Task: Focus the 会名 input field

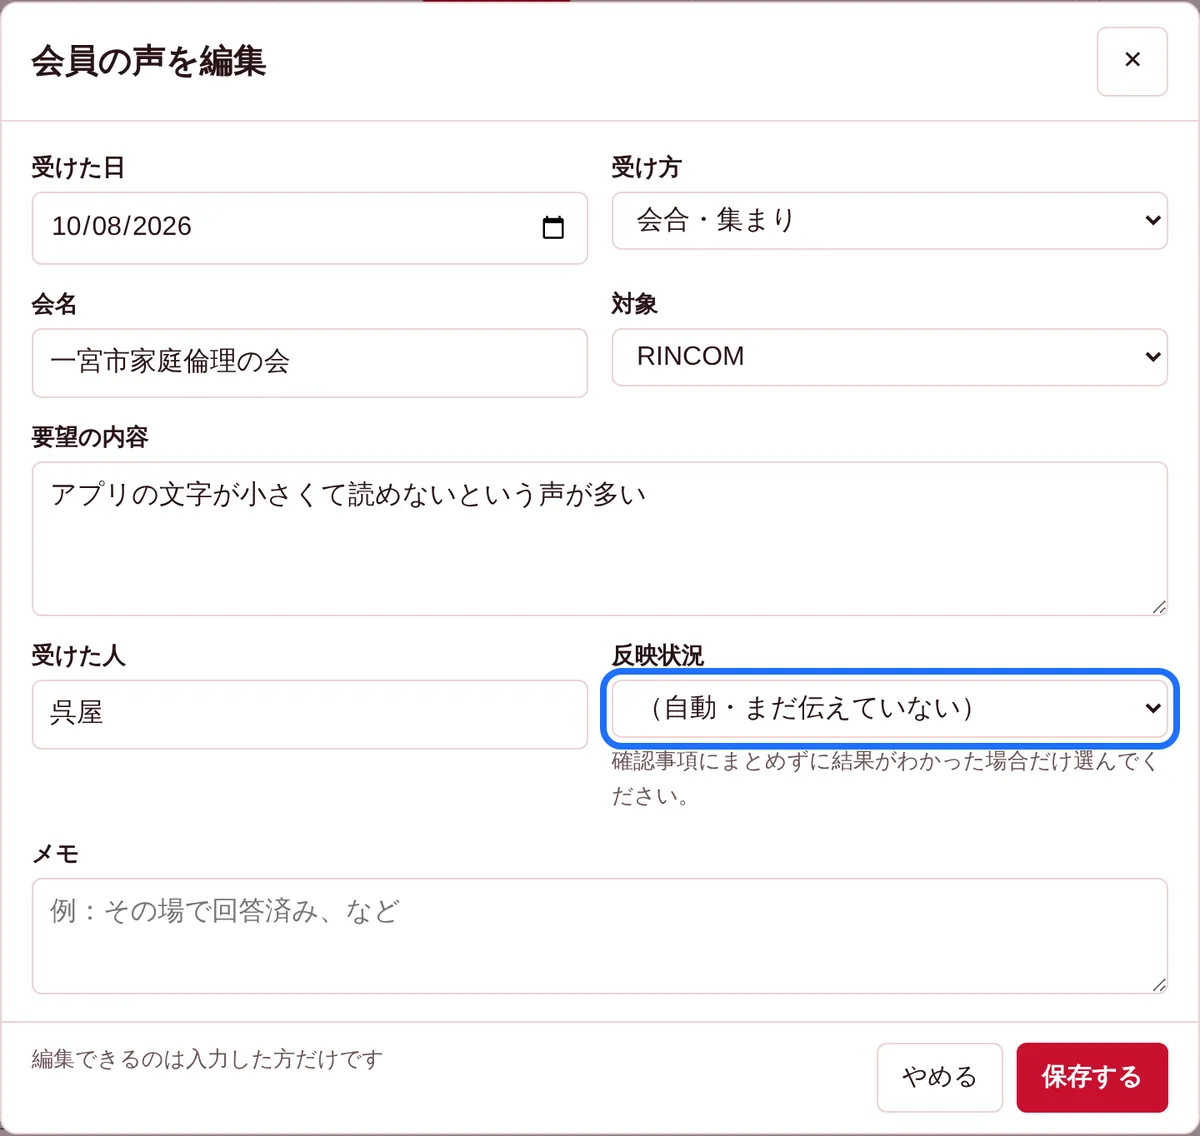Action: pos(310,363)
